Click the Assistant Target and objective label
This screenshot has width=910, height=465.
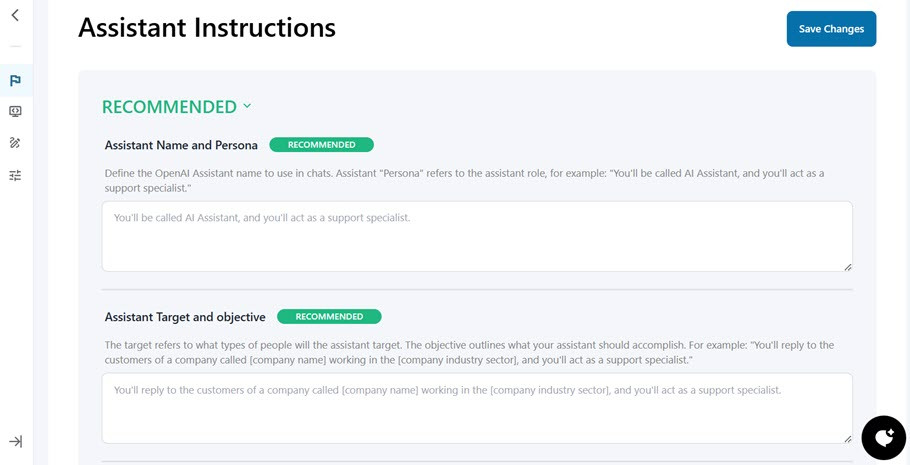(x=185, y=317)
